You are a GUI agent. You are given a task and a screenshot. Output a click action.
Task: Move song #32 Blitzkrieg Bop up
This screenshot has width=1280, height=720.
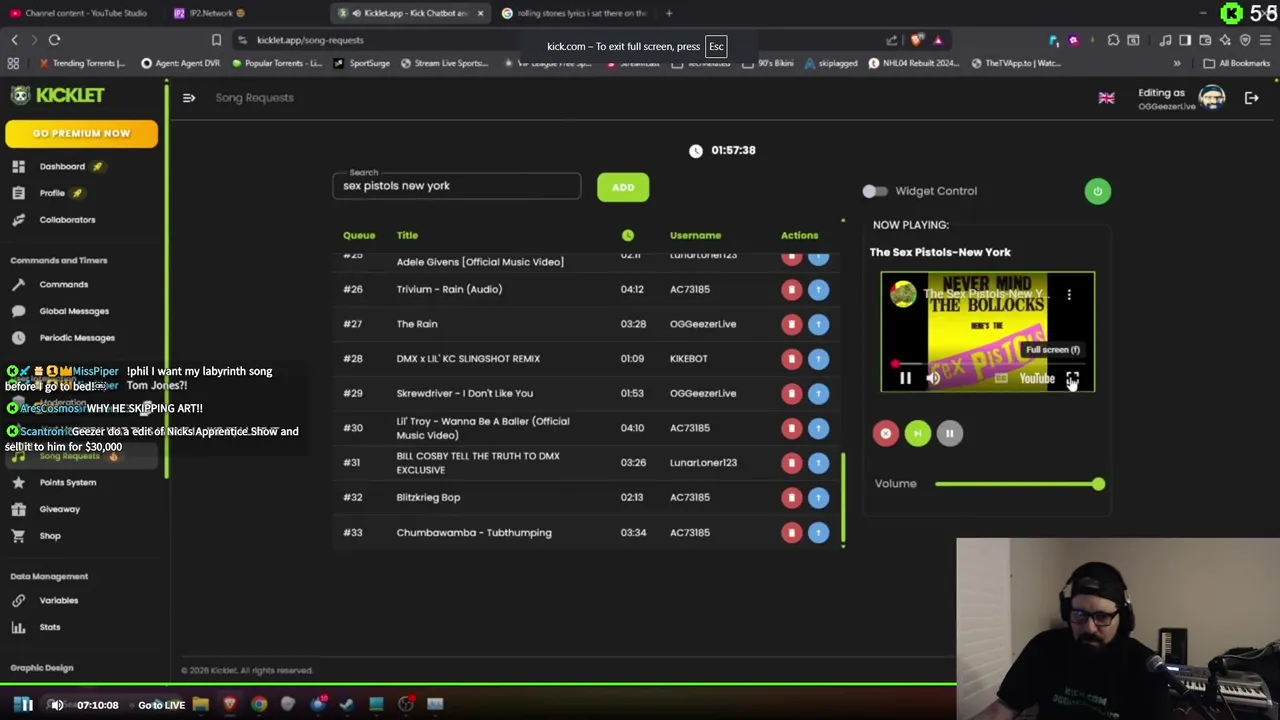[818, 497]
